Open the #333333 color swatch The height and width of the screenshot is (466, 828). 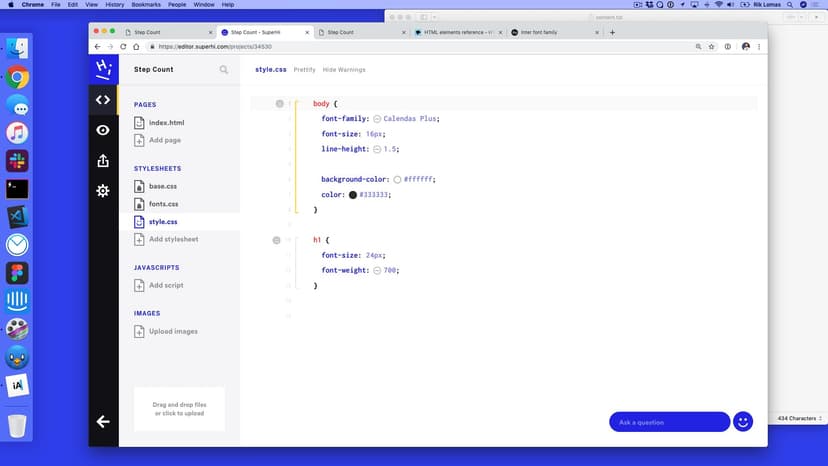pos(352,195)
